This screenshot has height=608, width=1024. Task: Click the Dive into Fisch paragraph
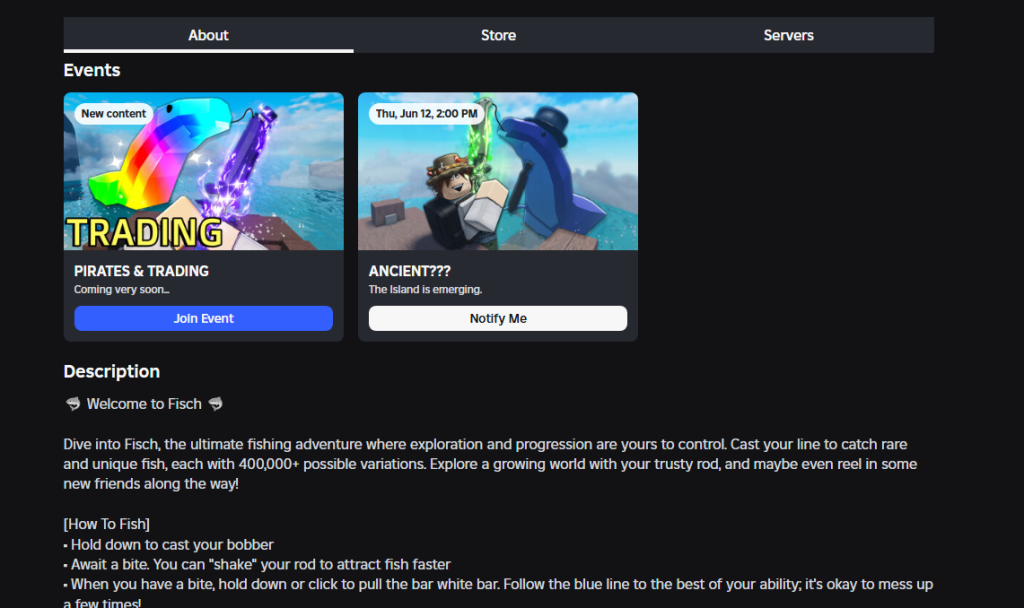click(x=490, y=464)
